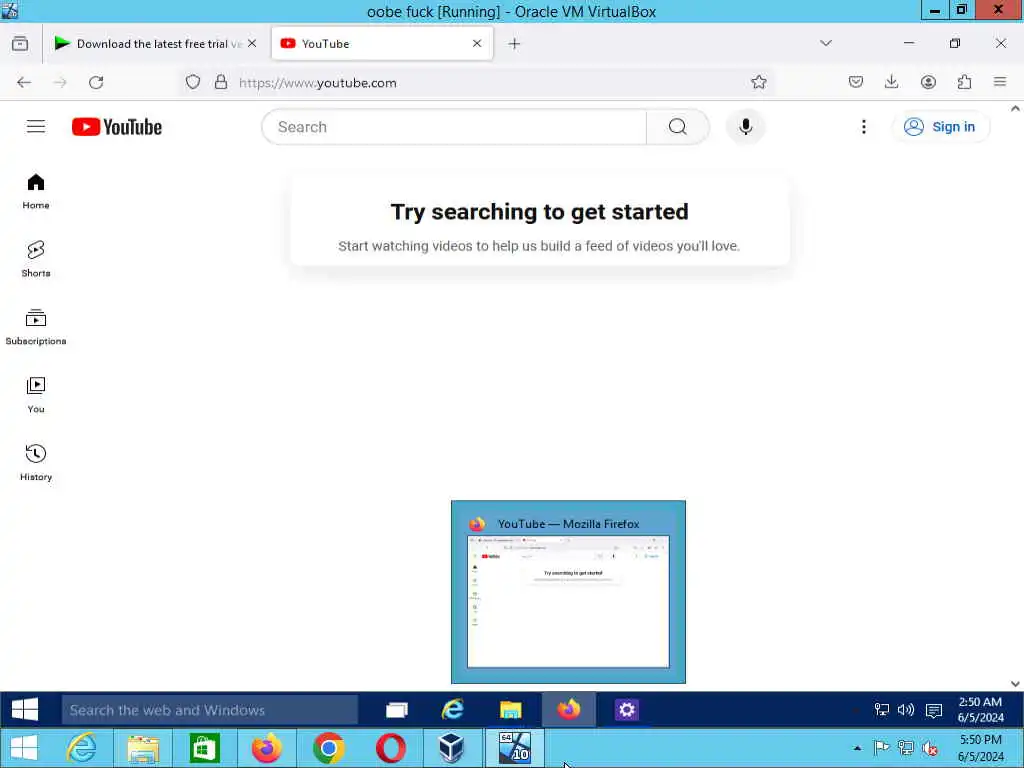Open File Explorer in guest taskbar
The image size is (1024, 768).
pos(511,710)
